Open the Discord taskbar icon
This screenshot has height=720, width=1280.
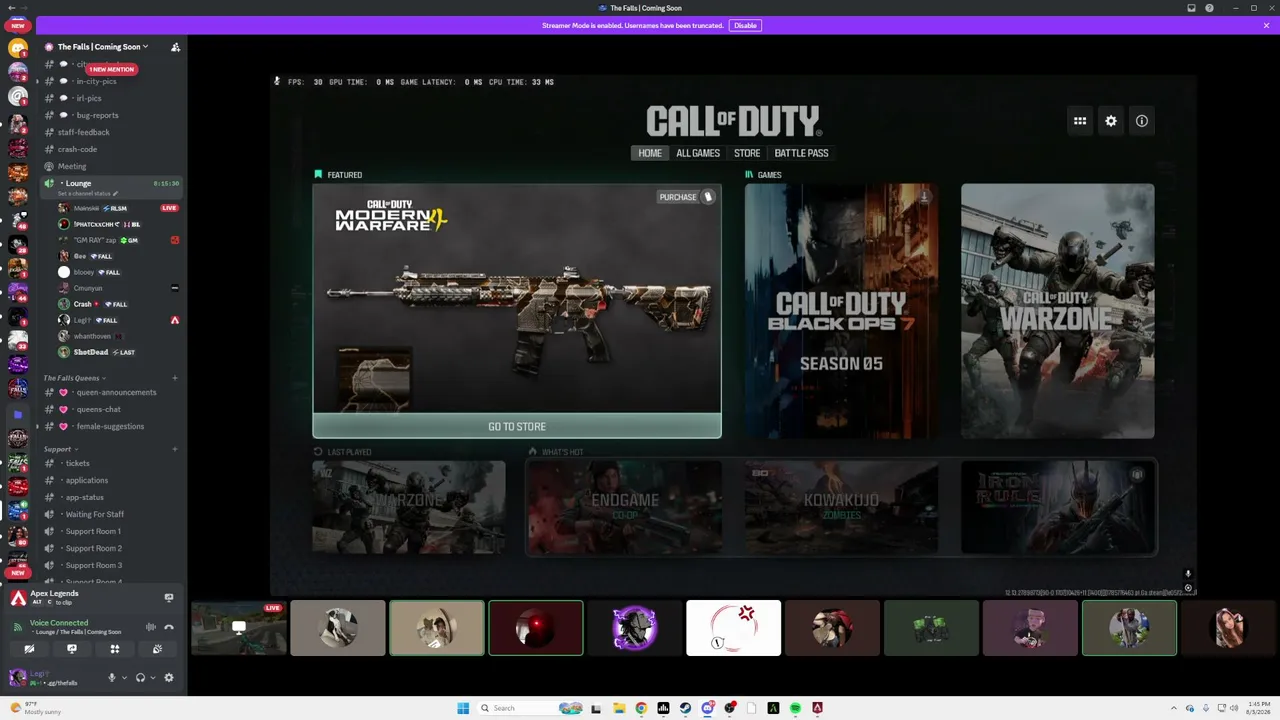pos(707,708)
